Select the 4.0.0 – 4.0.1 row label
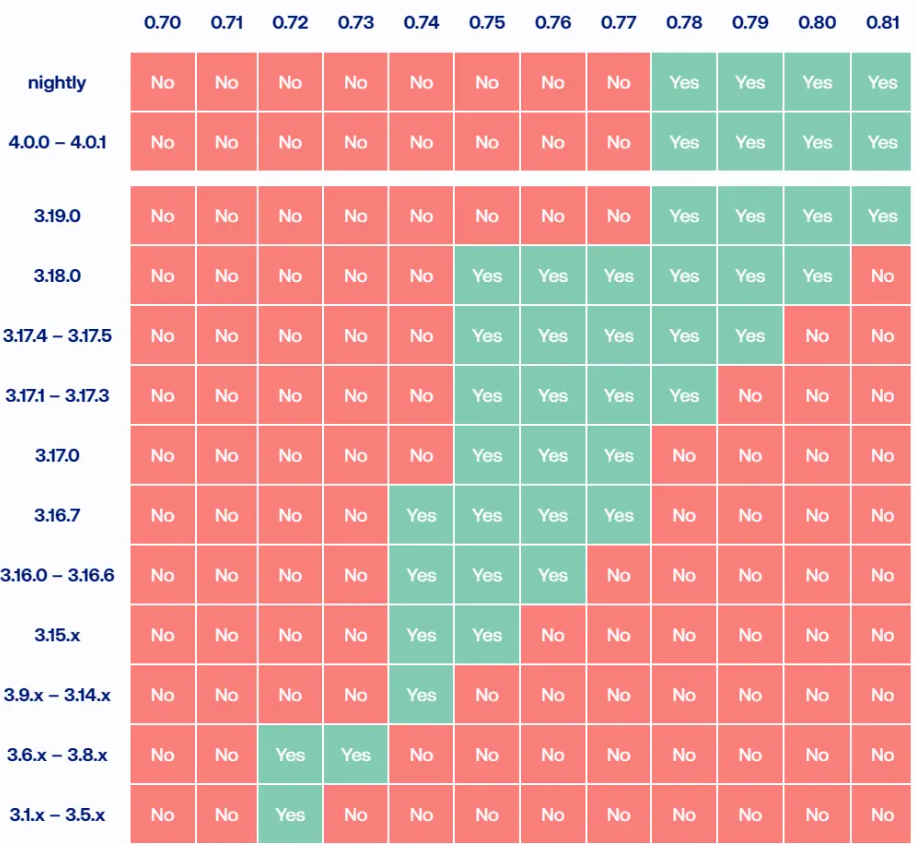This screenshot has height=844, width=915. point(57,142)
